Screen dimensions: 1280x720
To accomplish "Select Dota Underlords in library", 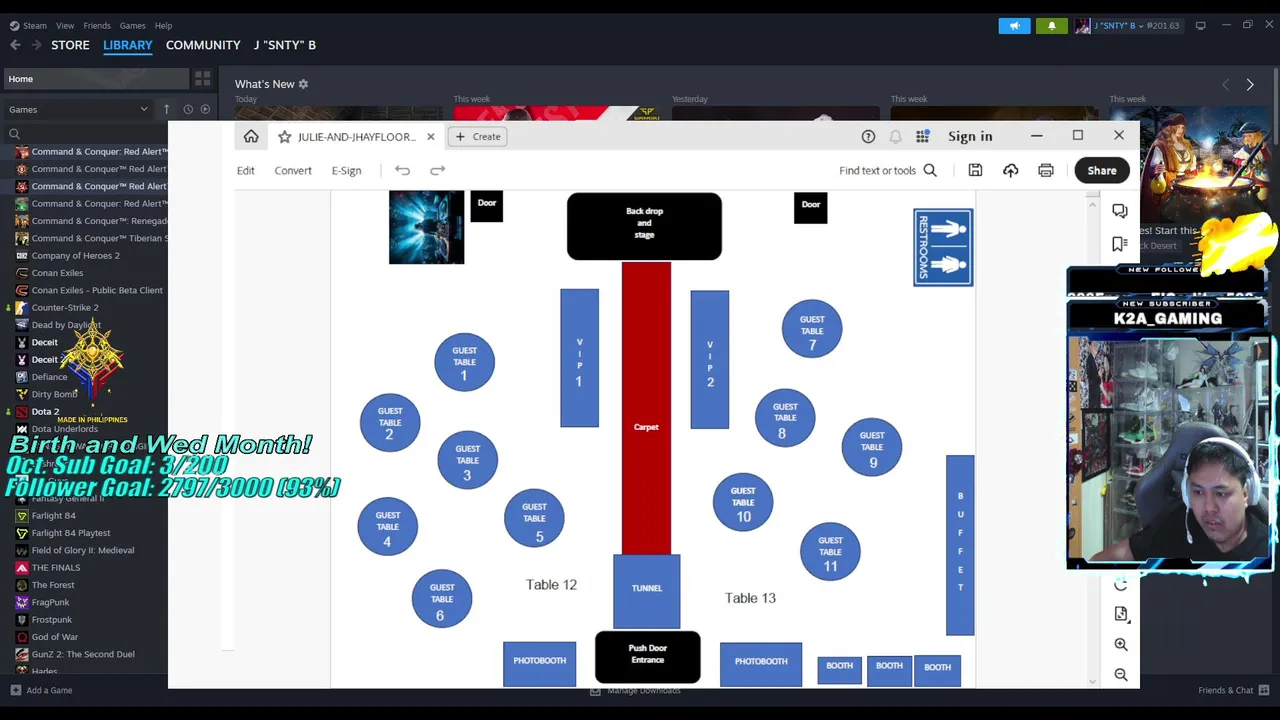I will (x=64, y=428).
